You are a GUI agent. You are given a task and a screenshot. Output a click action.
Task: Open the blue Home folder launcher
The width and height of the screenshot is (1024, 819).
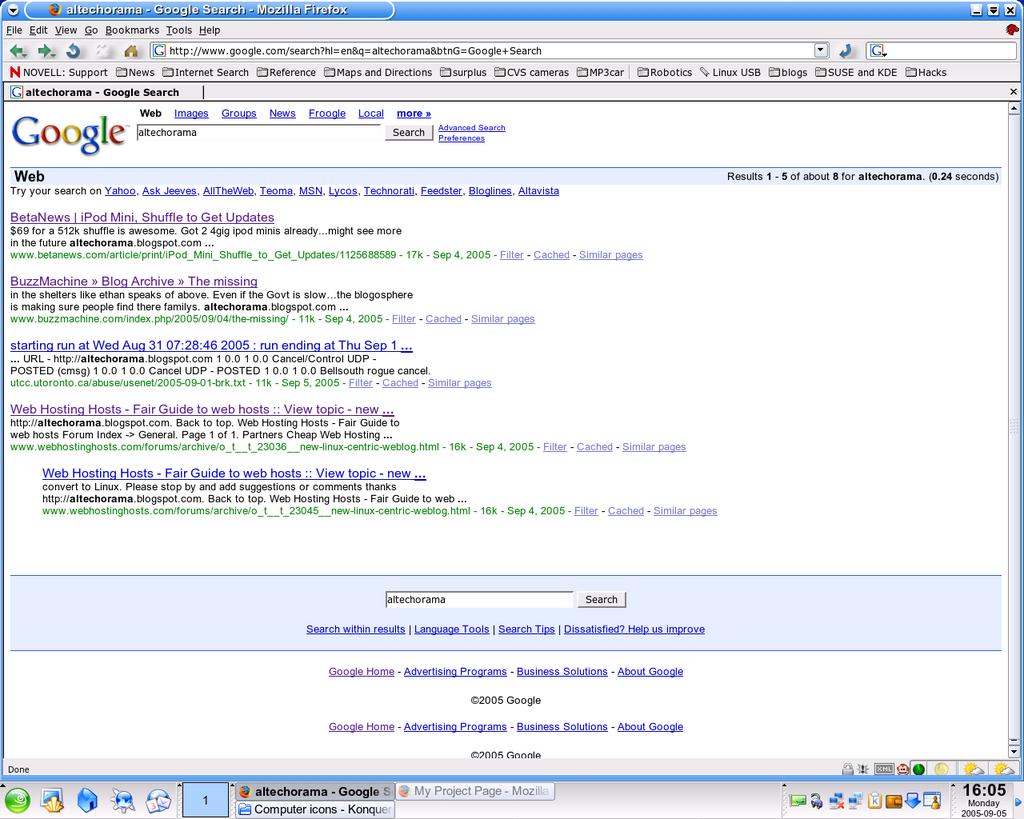click(87, 800)
